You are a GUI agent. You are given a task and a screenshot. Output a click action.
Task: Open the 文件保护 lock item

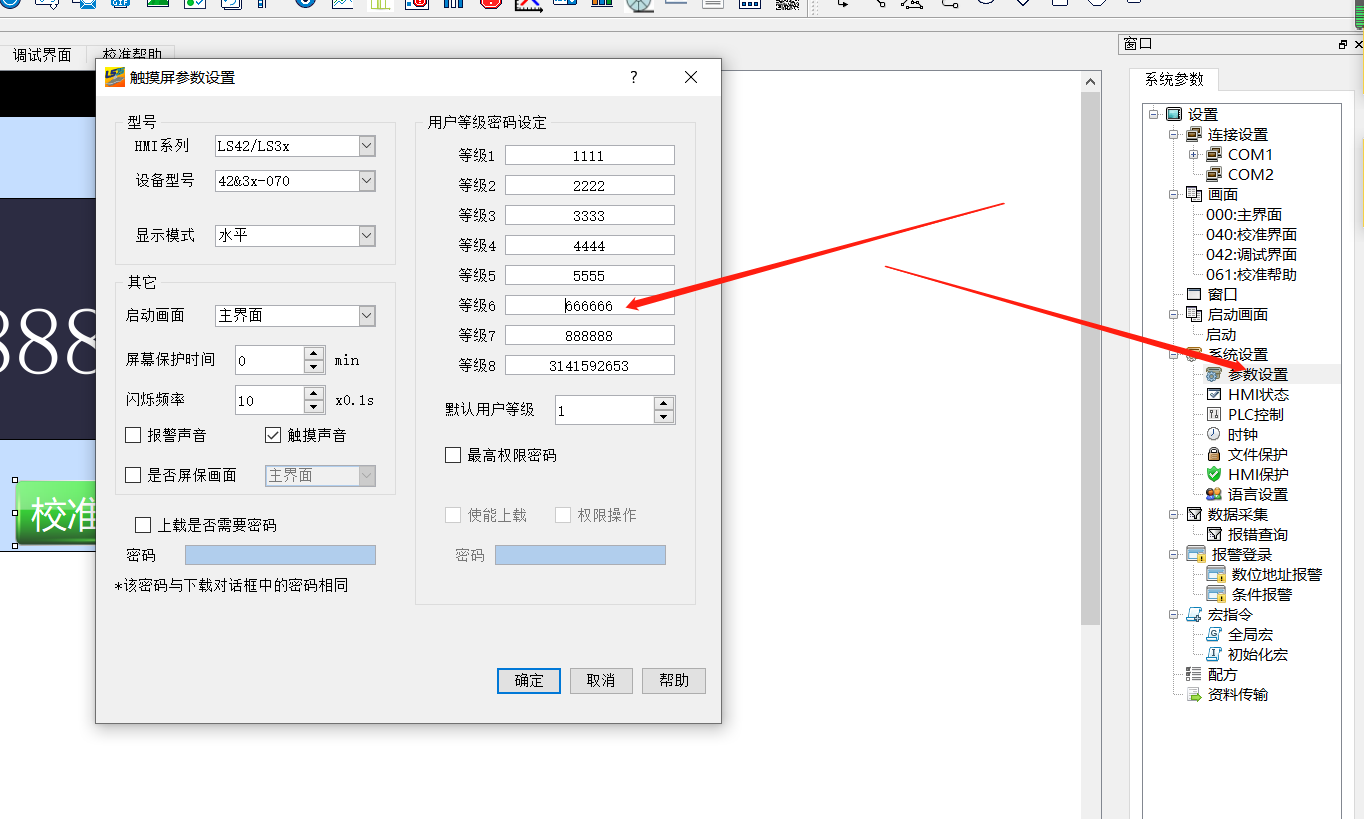[x=1257, y=455]
